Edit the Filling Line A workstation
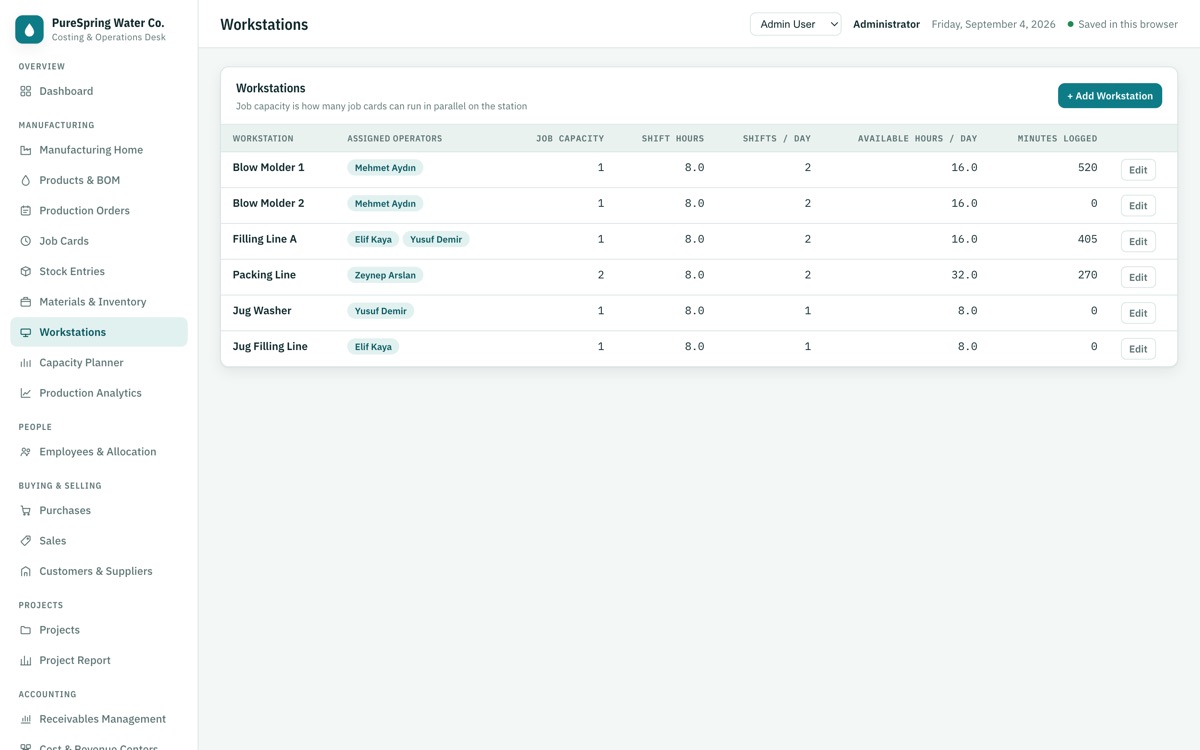This screenshot has width=1200, height=750. (x=1138, y=241)
